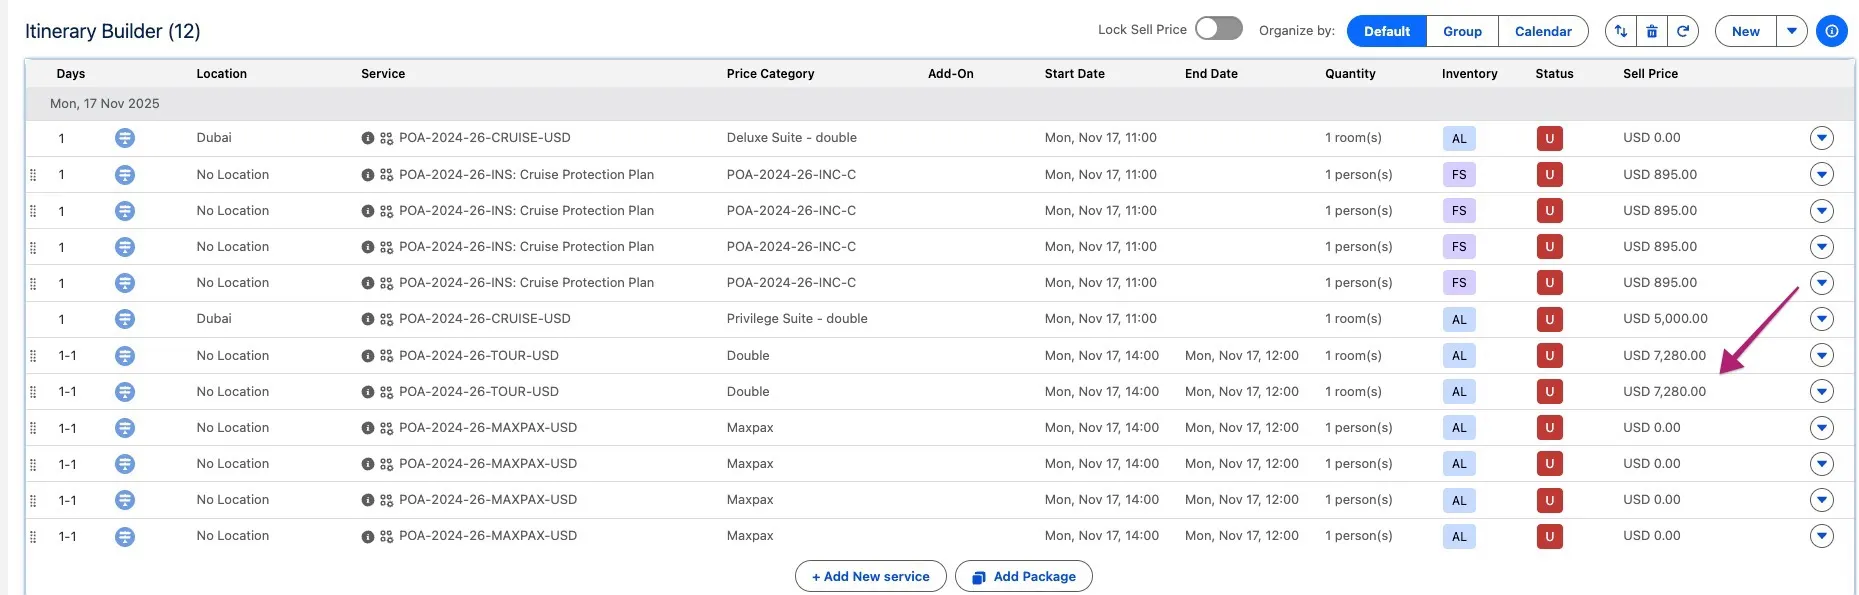Click the Add New service button
This screenshot has width=1859, height=595.
pyautogui.click(x=870, y=577)
